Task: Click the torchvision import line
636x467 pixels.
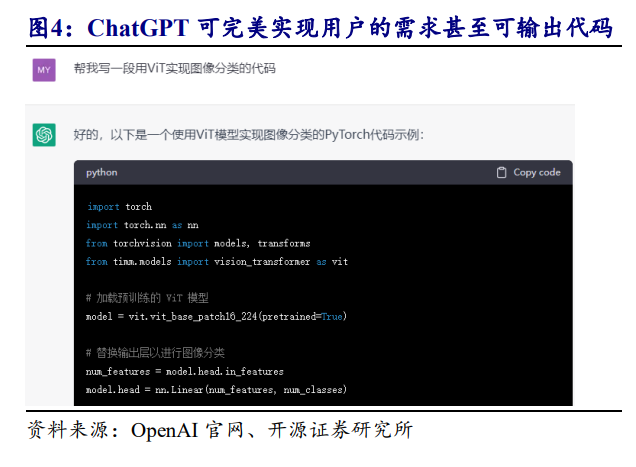Action: pos(198,243)
